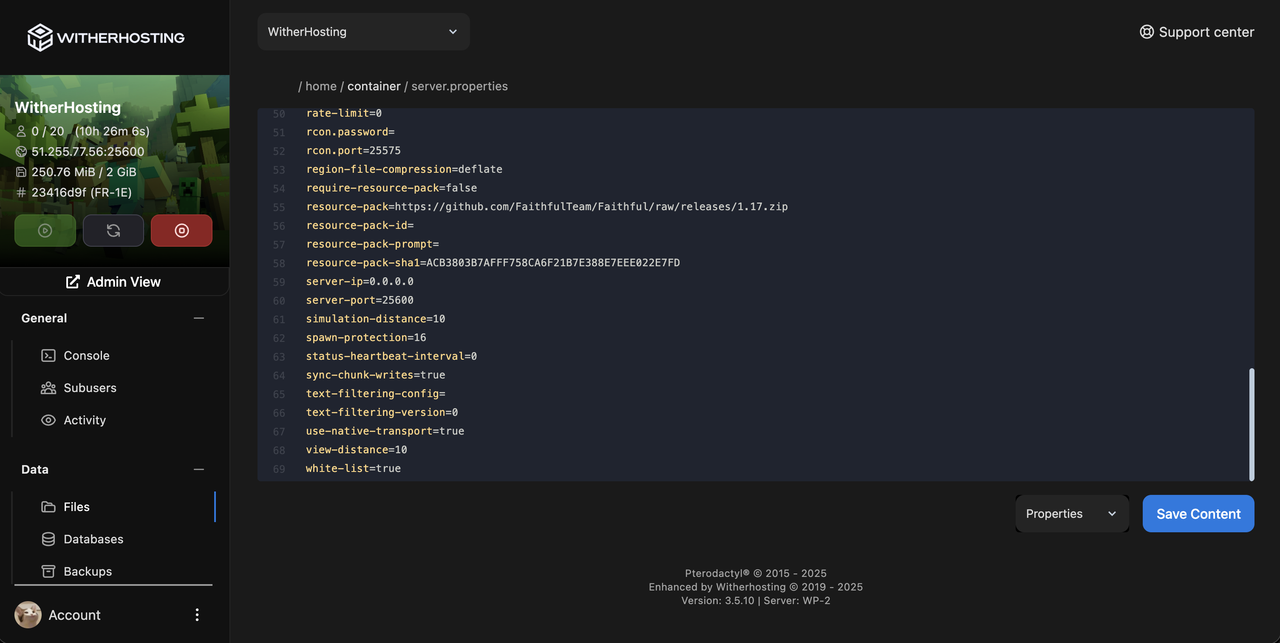Screen dimensions: 1280x643
Task: Click the server ID 23416d9f (FR-1E)
Action: (81, 192)
